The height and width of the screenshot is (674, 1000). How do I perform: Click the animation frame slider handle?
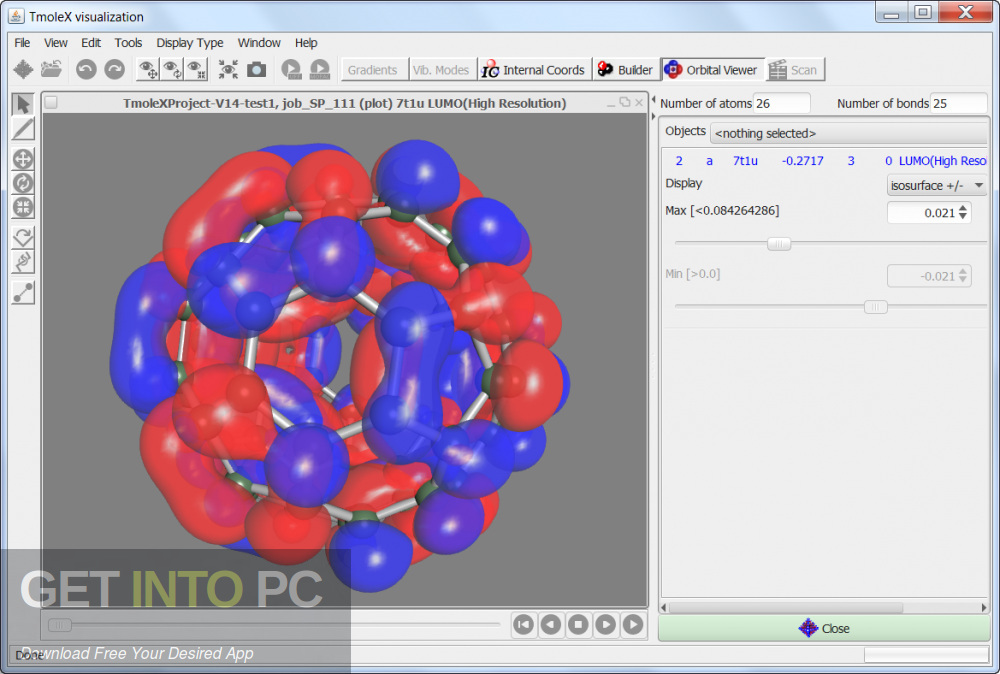pyautogui.click(x=60, y=625)
